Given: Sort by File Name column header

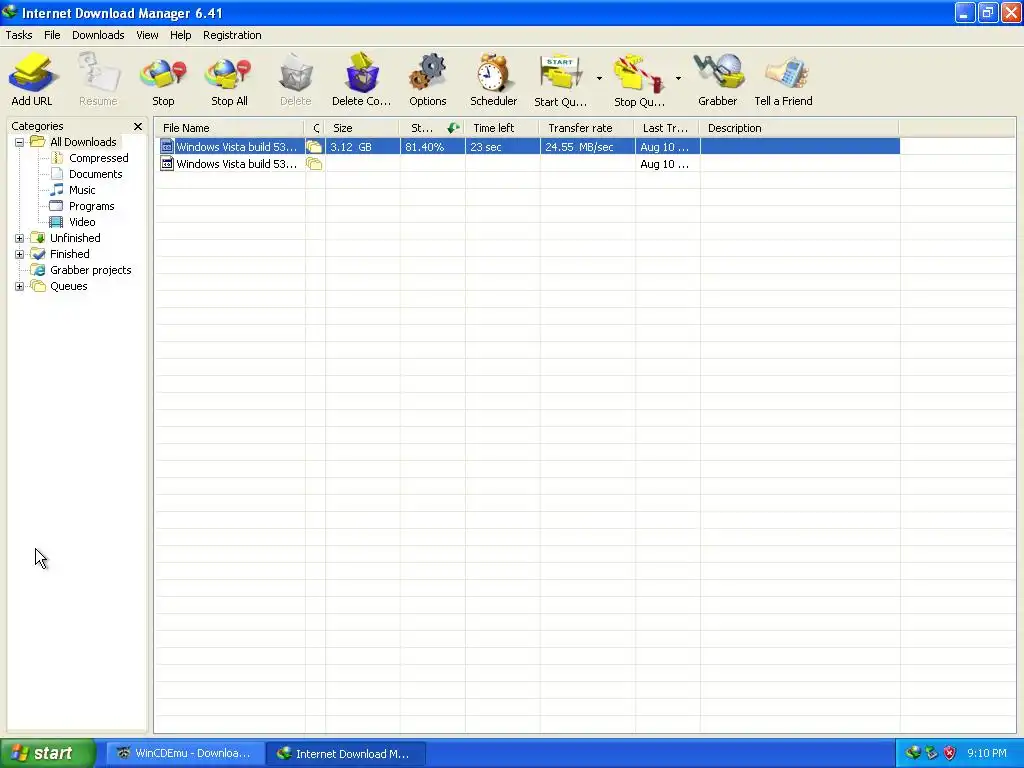Looking at the screenshot, I should click(x=229, y=128).
